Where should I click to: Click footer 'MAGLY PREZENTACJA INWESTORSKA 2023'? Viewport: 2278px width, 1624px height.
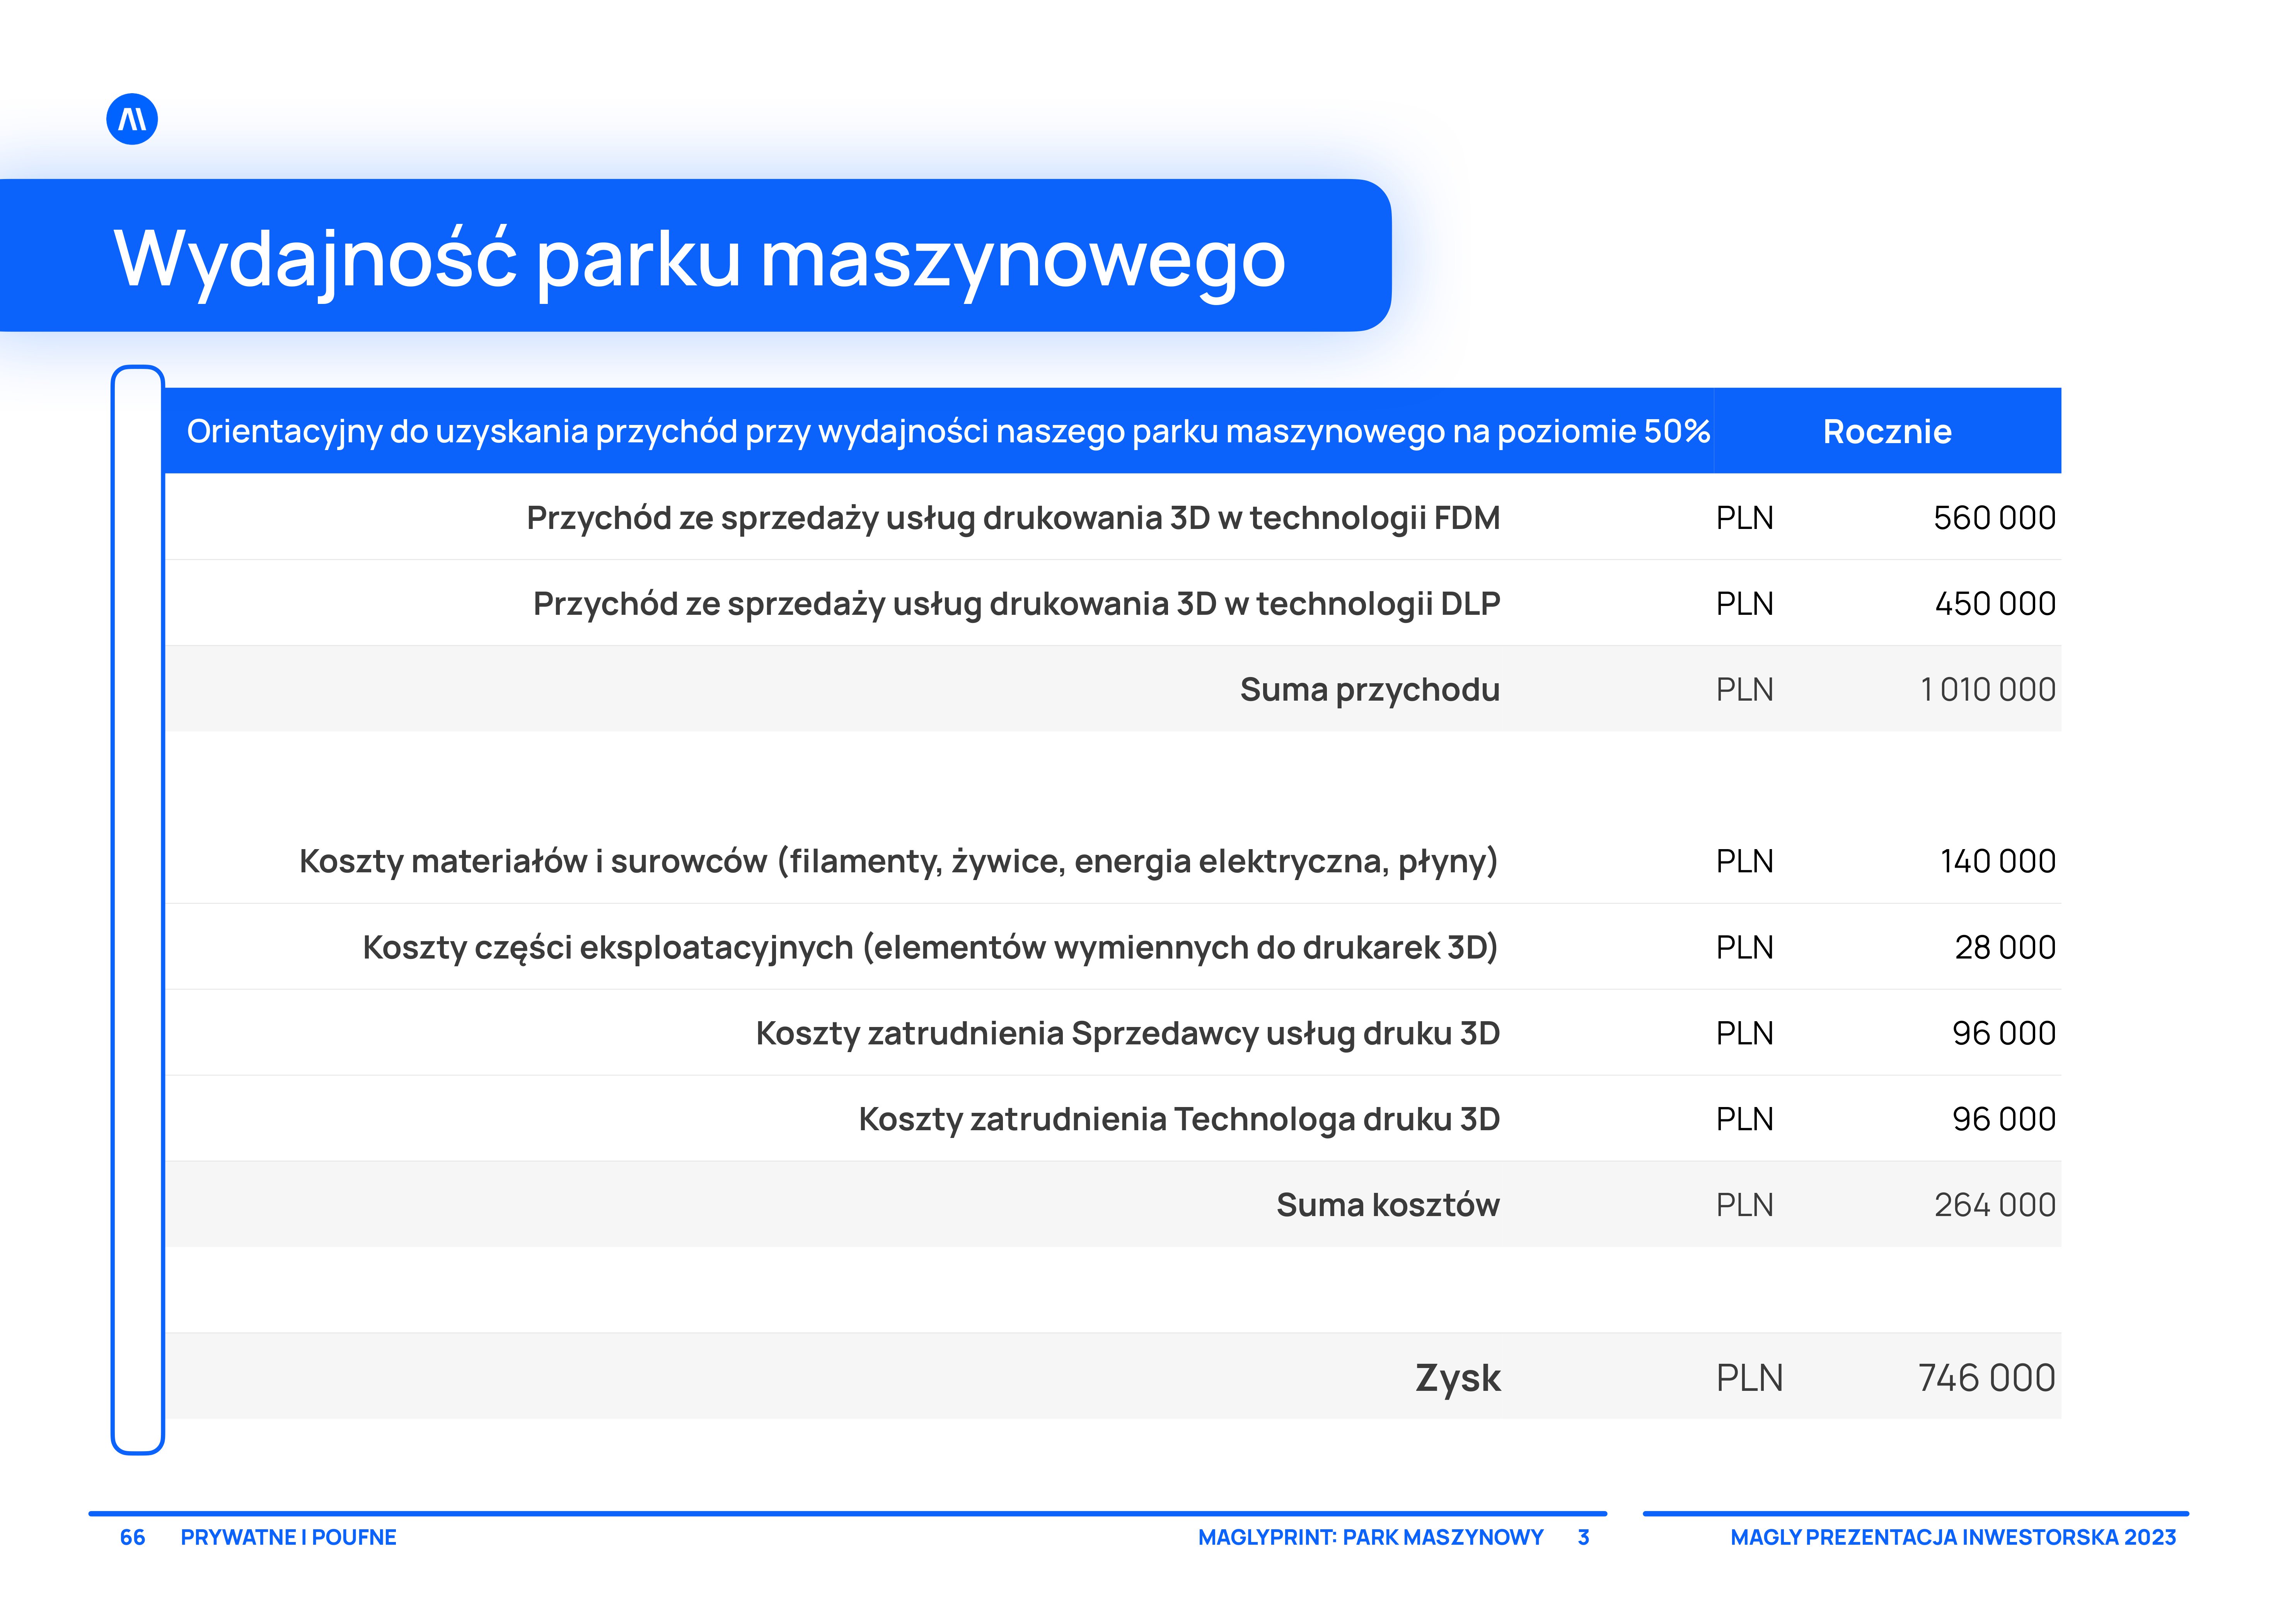pyautogui.click(x=1953, y=1537)
